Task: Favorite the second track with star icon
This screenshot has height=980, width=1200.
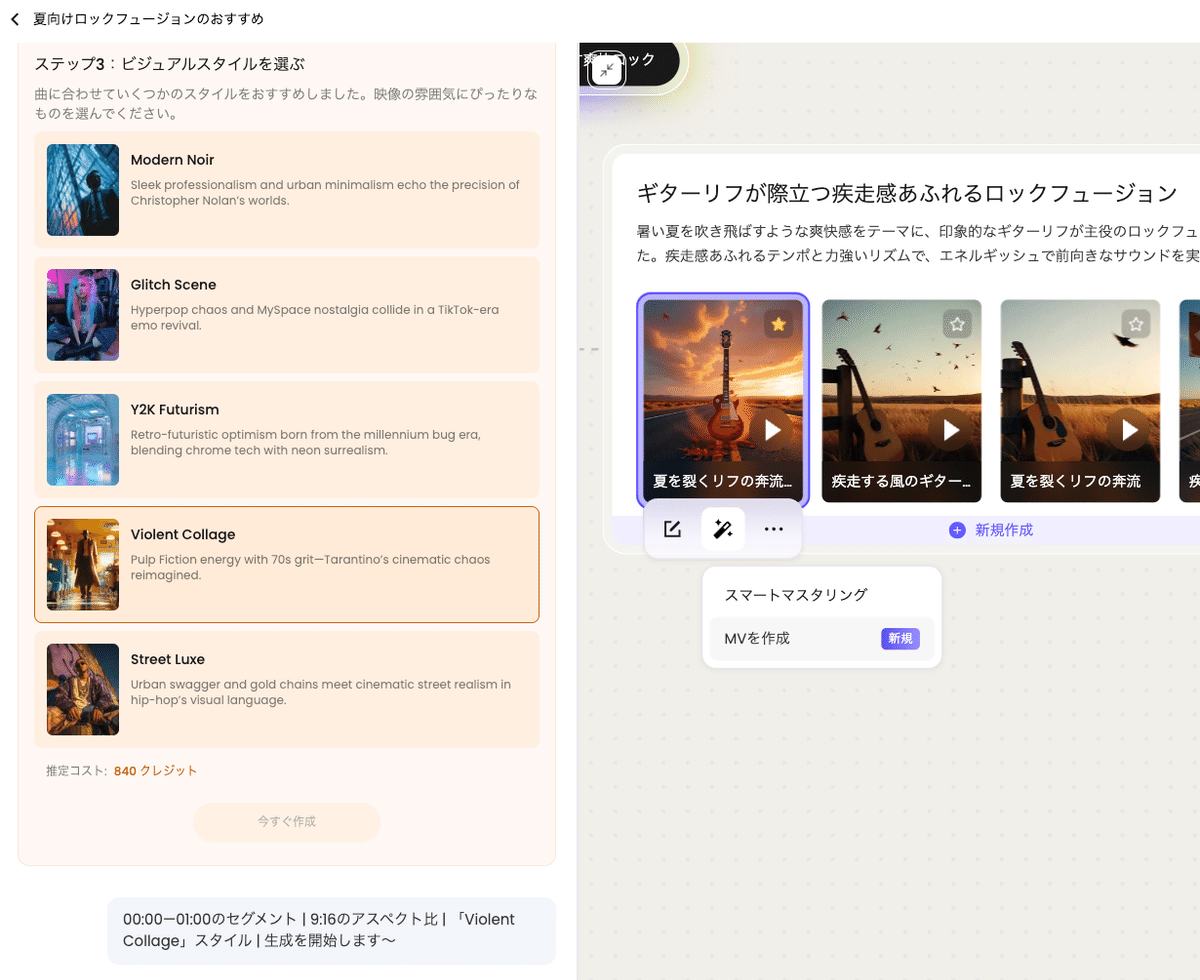Action: [957, 324]
